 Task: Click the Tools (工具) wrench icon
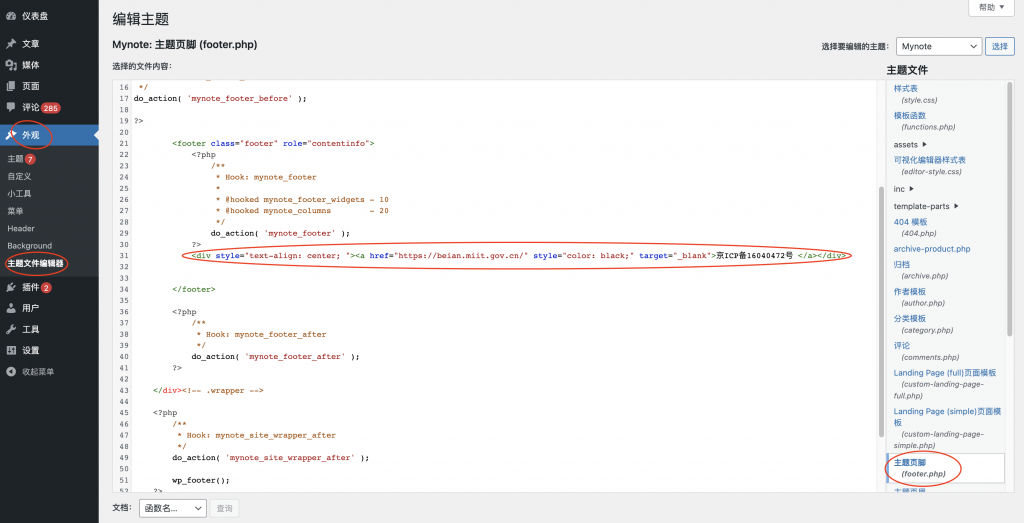click(11, 329)
